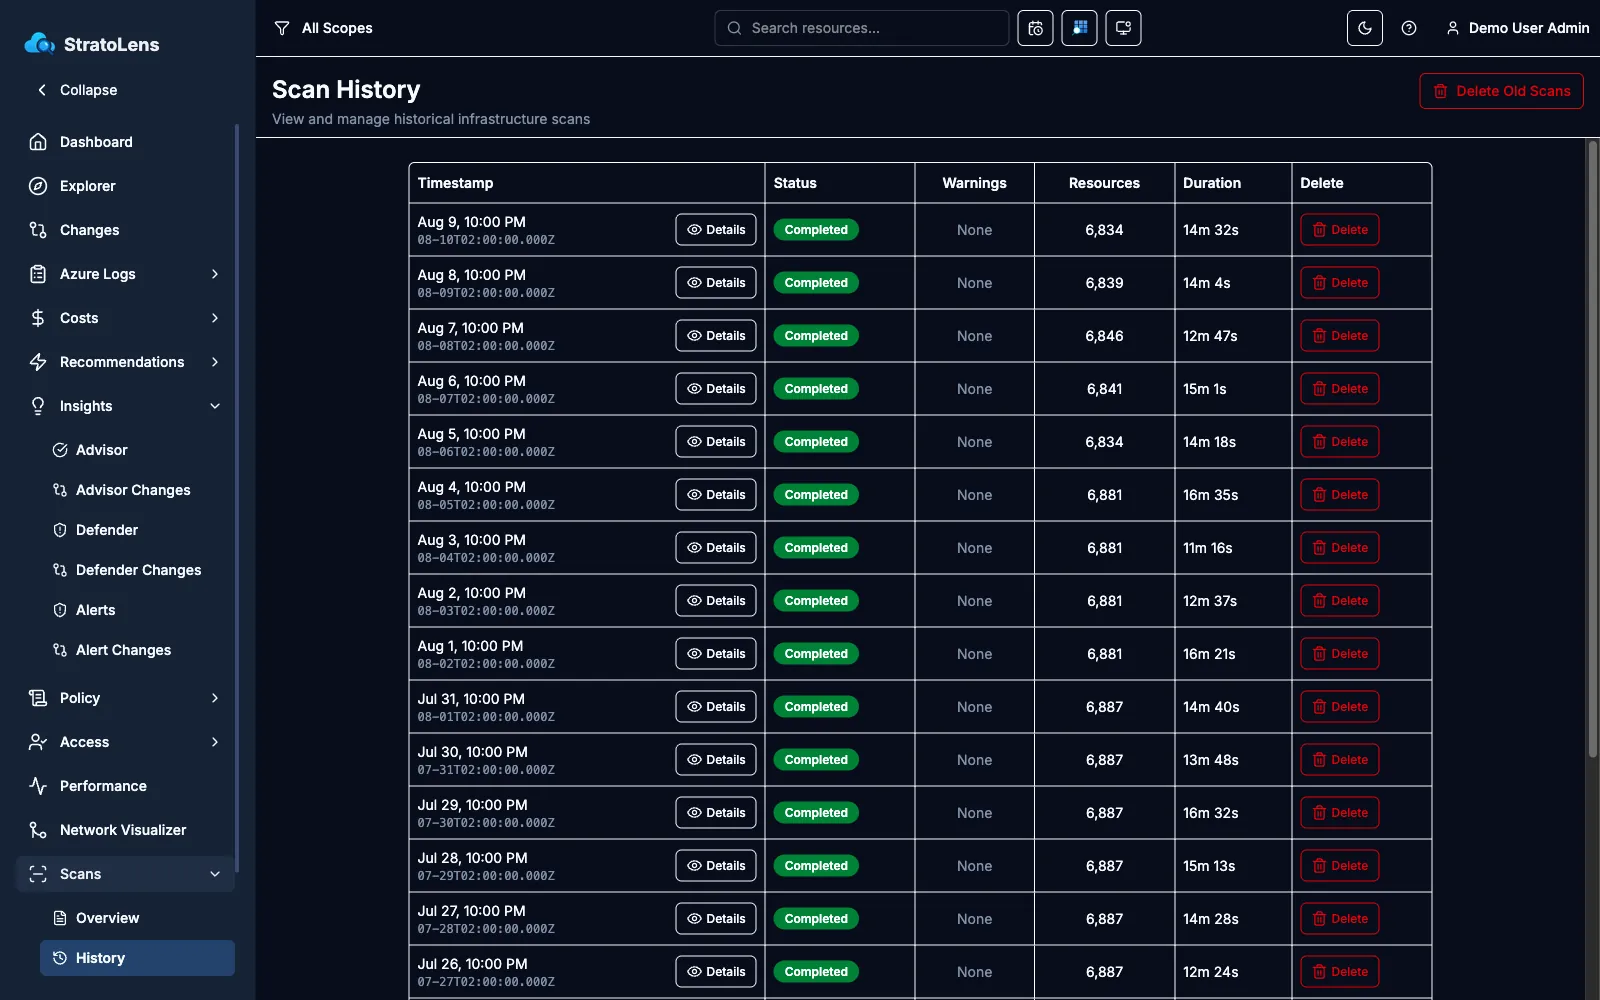
Task: Click the Alerts shield icon
Action: pos(60,610)
